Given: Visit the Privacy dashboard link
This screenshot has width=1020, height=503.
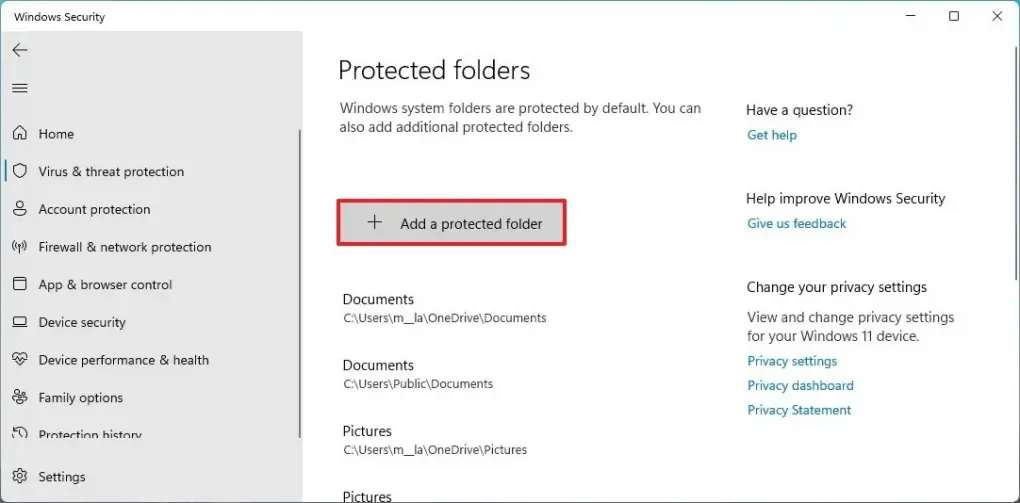Looking at the screenshot, I should point(800,385).
